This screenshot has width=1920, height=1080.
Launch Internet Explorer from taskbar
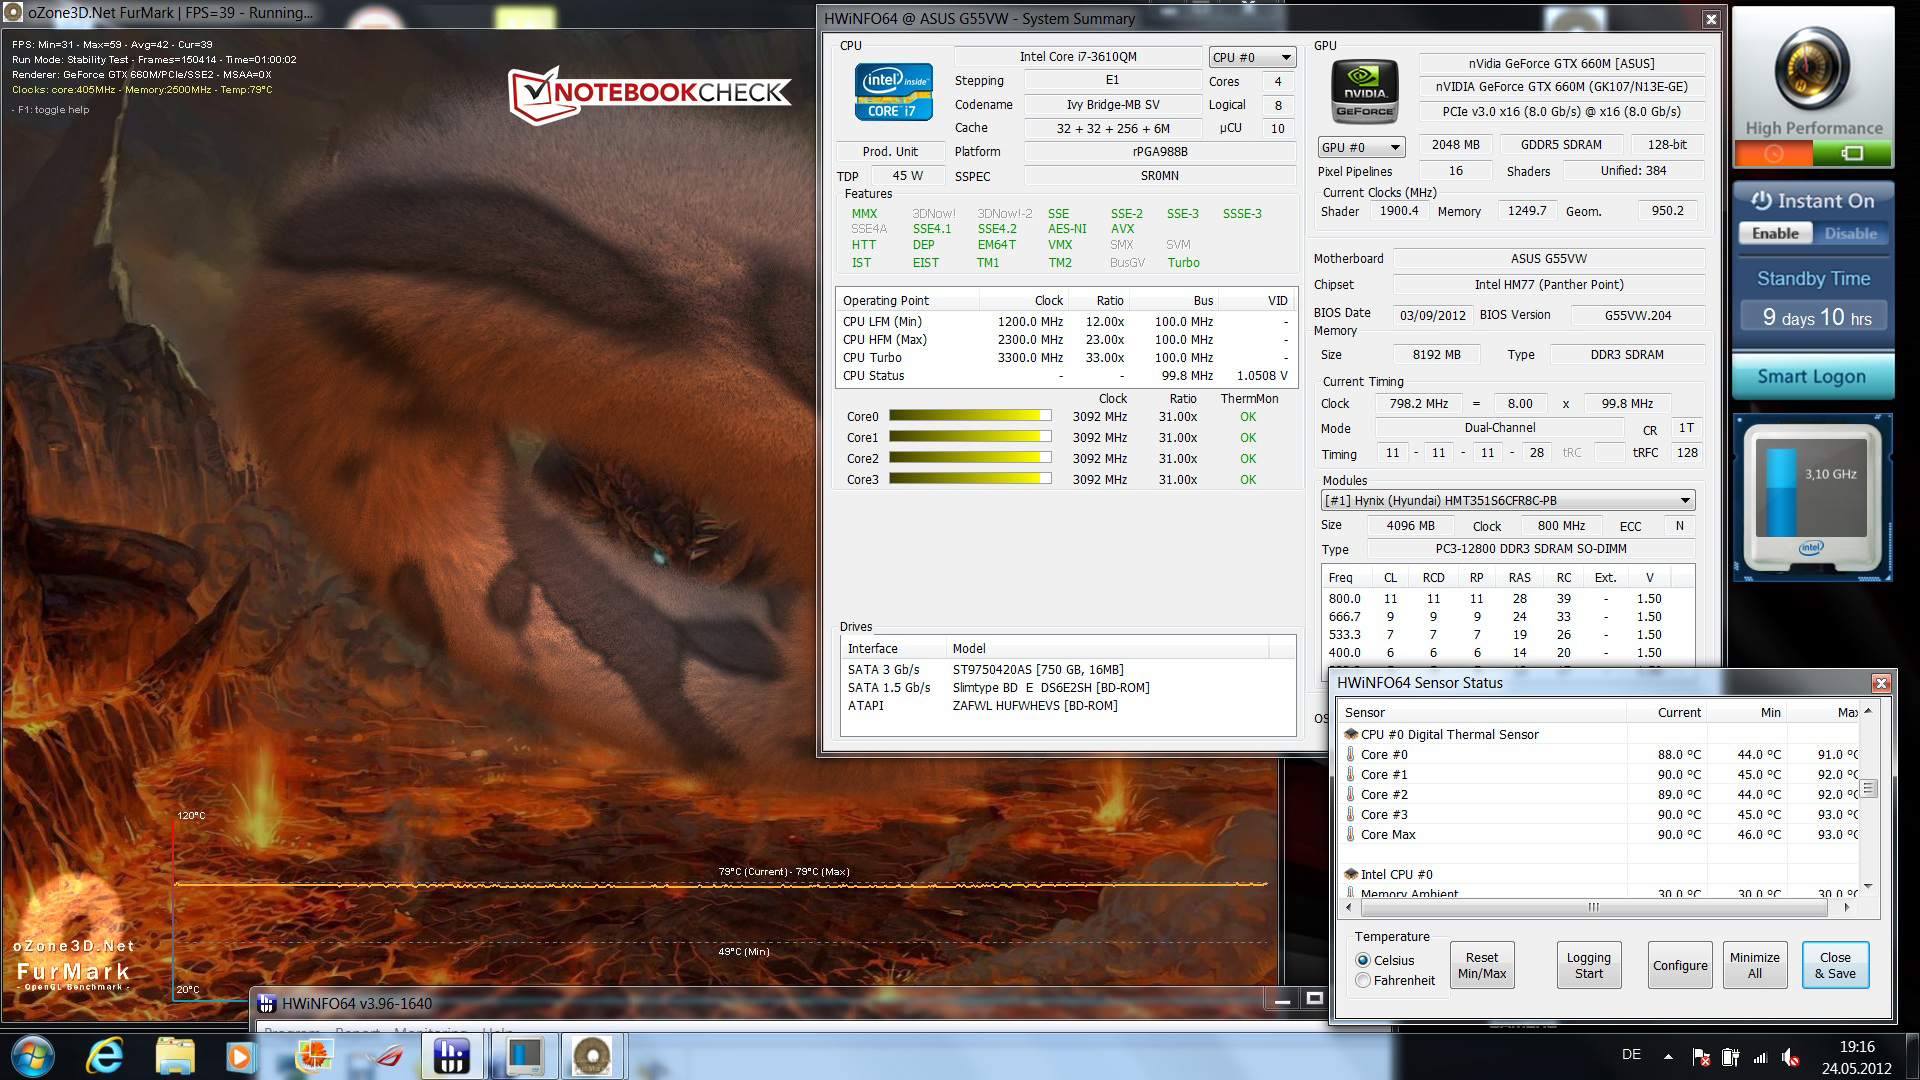104,1055
